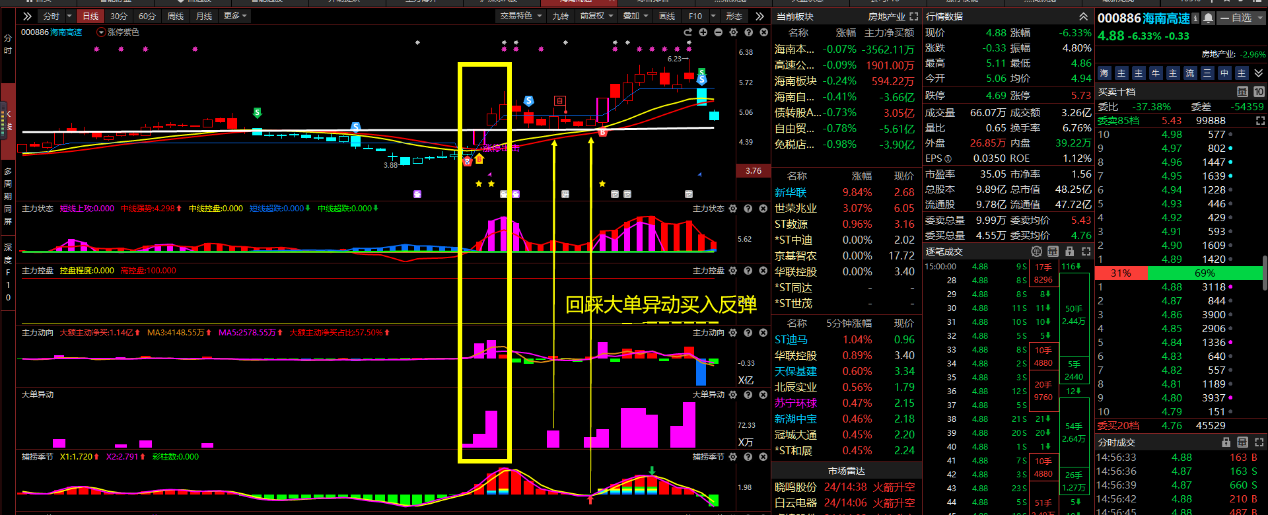Toggle the lock icon in 分时成交 header
Viewport: 1268px width, 515px height.
[x=1228, y=441]
